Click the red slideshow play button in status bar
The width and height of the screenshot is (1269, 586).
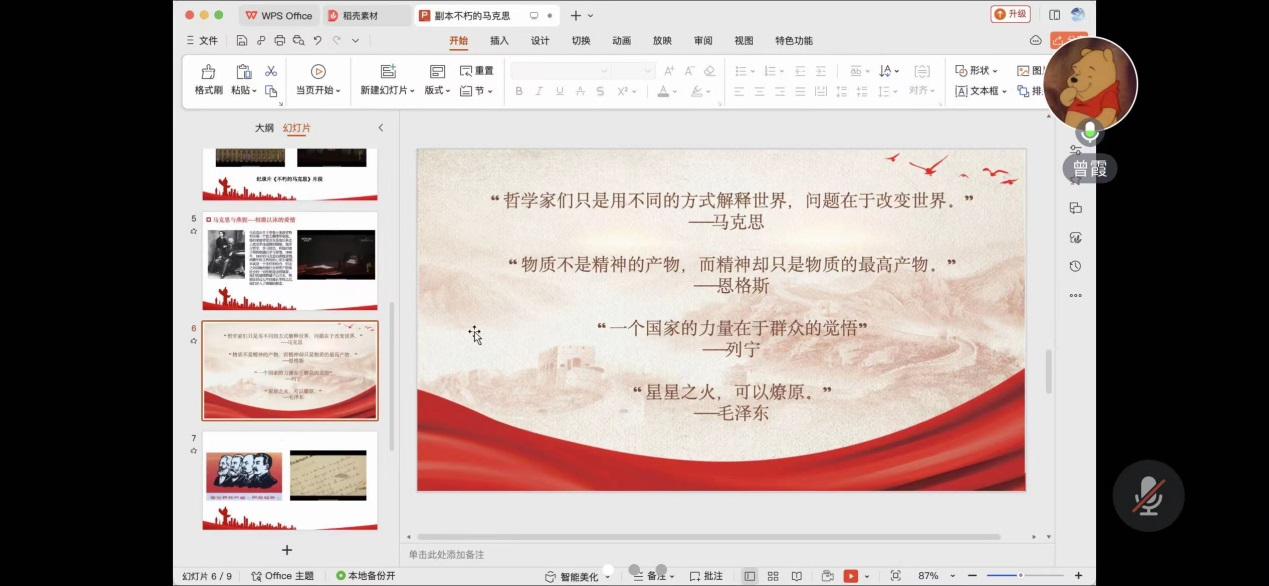pos(850,576)
